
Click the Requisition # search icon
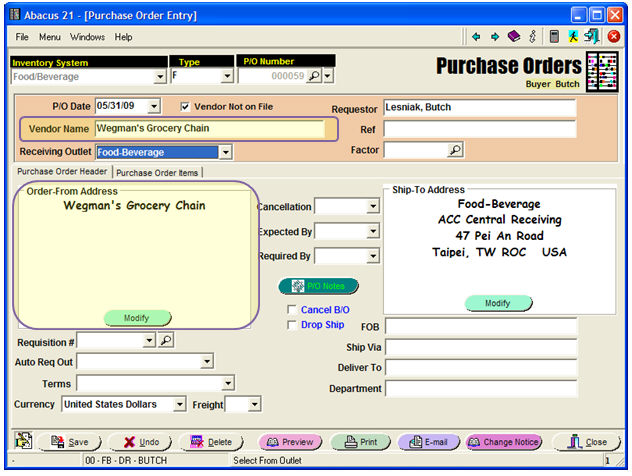click(166, 341)
